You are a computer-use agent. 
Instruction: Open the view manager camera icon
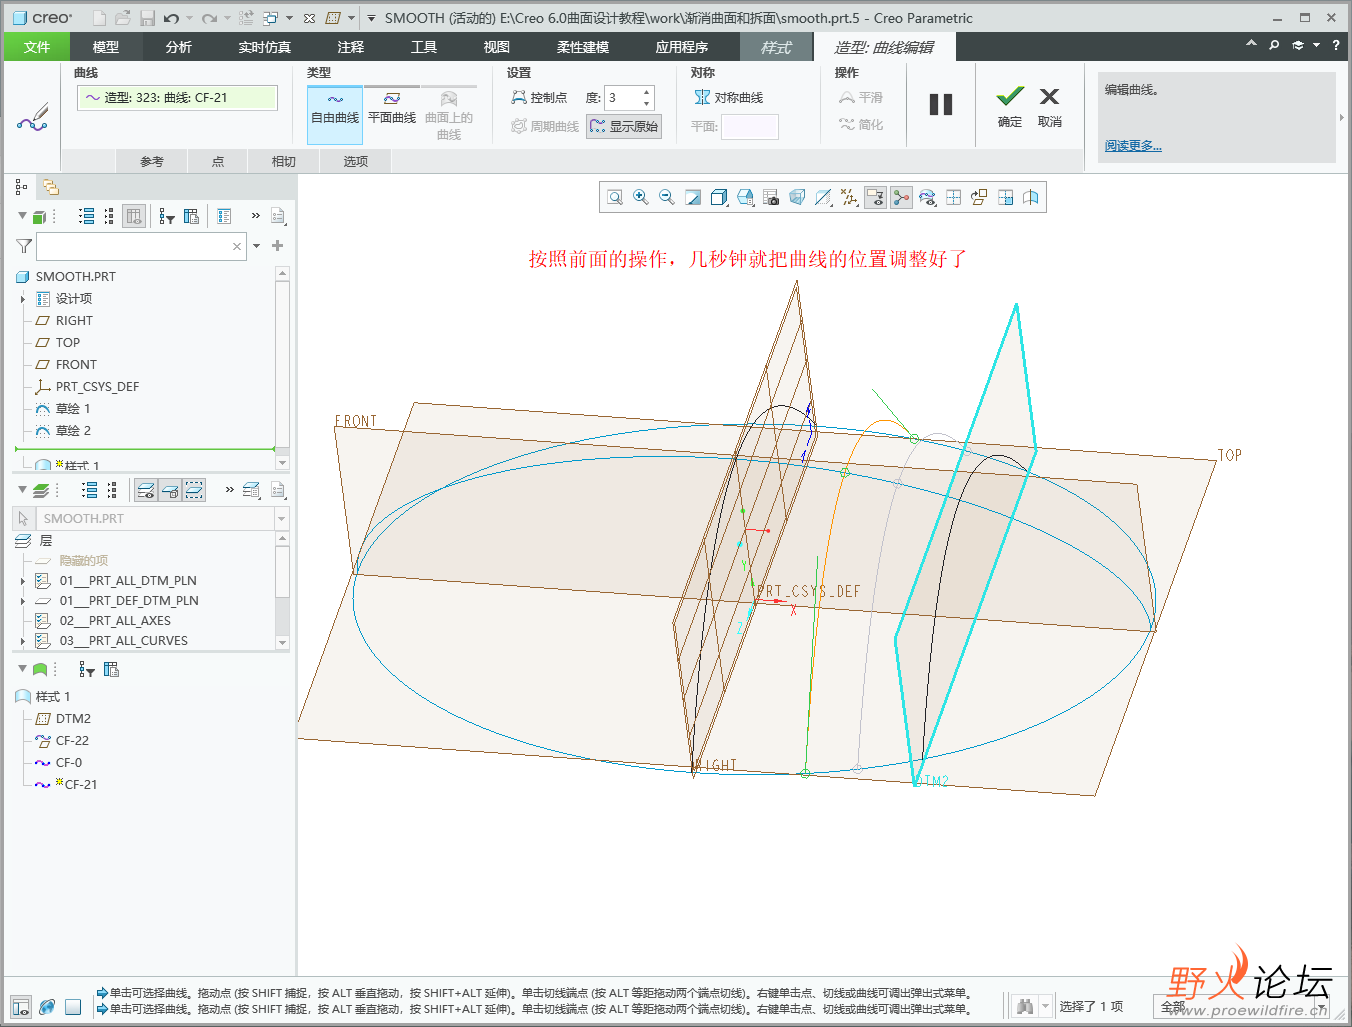771,197
